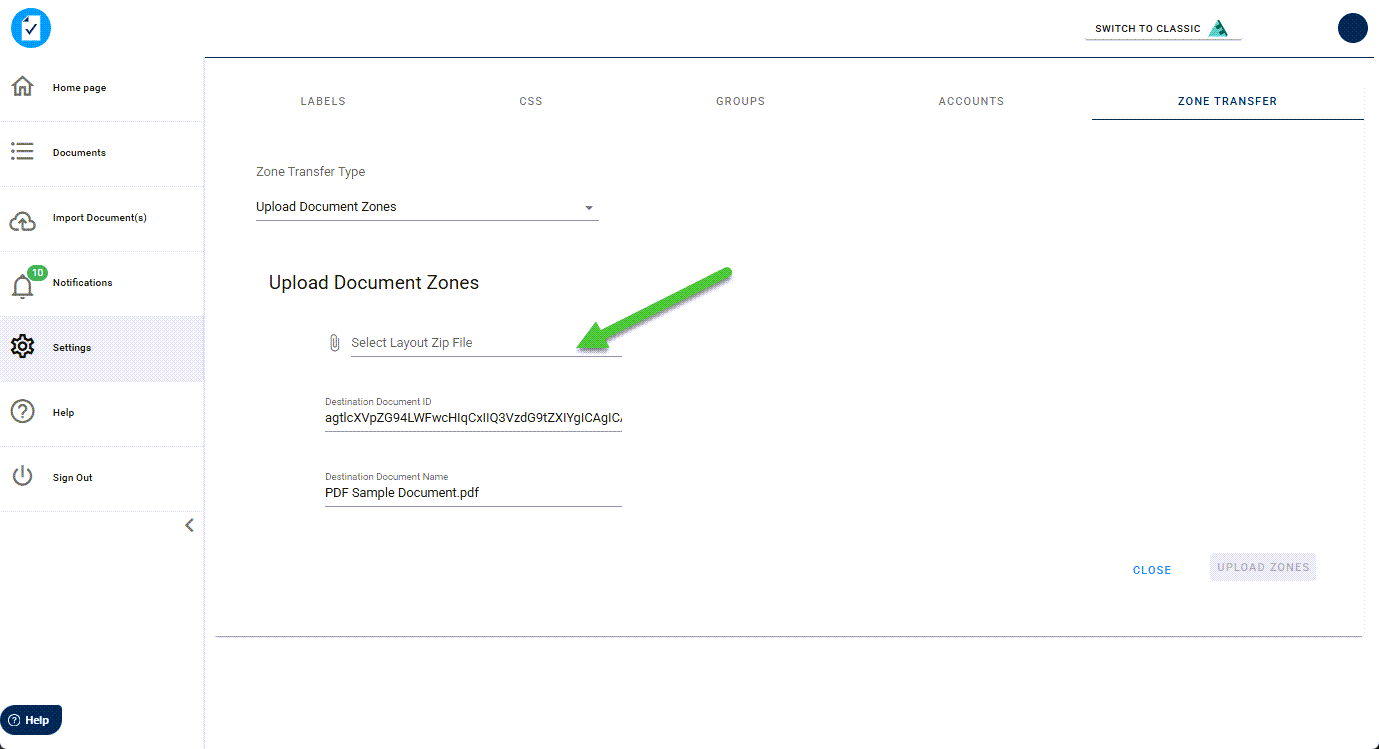Click the Upload Zones button
The width and height of the screenshot is (1379, 749).
(x=1262, y=566)
